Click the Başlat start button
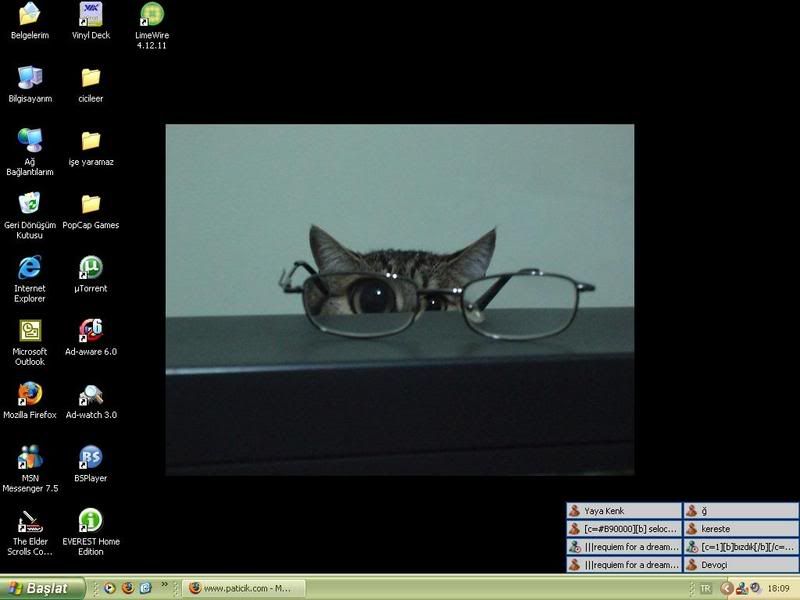The image size is (800, 600). (x=38, y=588)
